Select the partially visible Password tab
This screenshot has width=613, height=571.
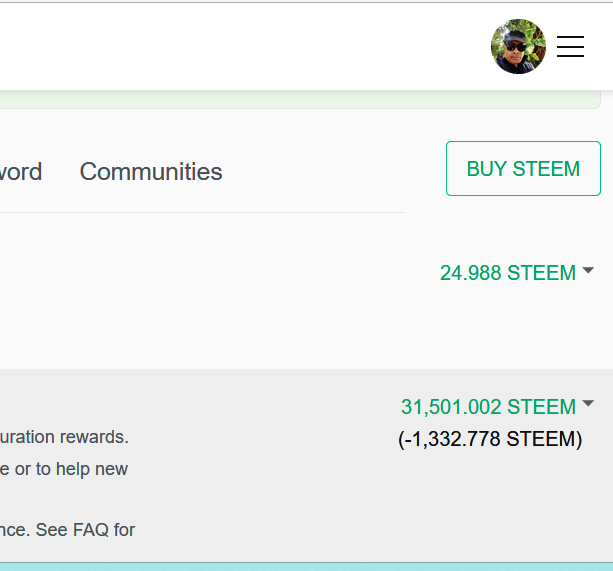[21, 172]
